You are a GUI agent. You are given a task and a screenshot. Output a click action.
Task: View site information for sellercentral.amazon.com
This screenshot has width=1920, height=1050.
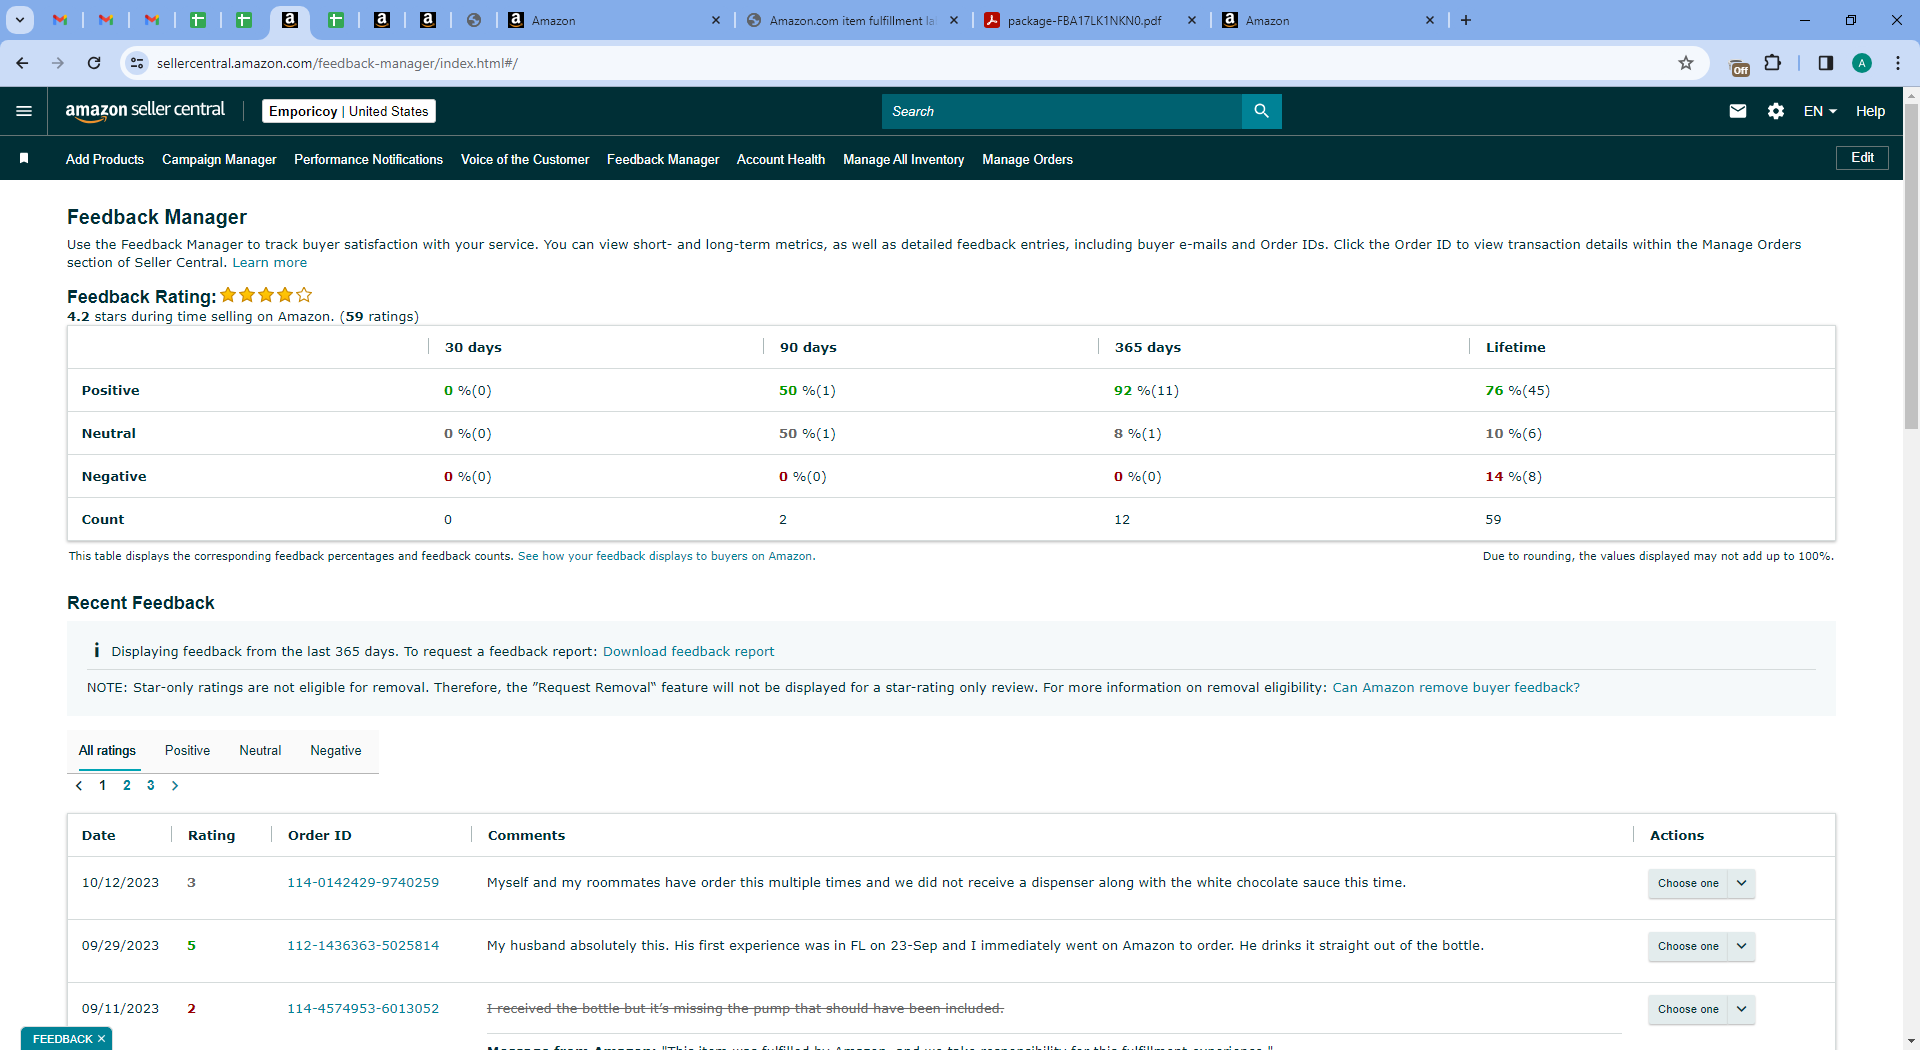tap(137, 63)
